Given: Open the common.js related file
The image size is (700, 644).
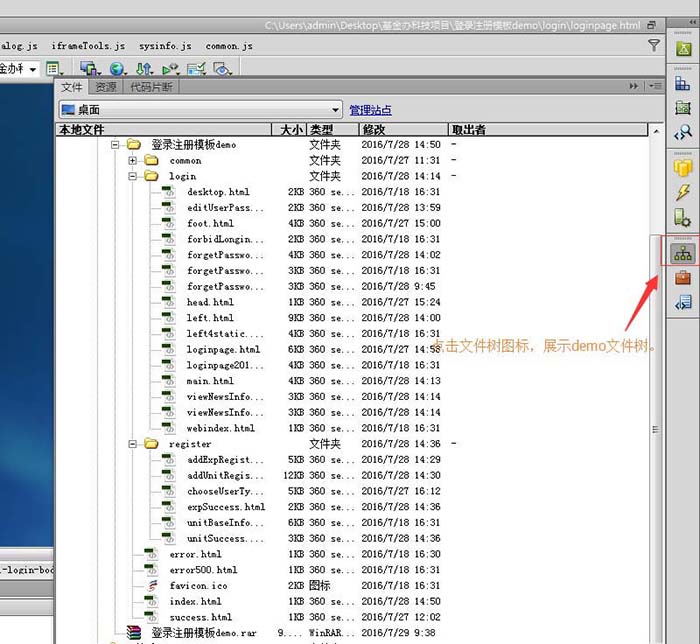Looking at the screenshot, I should [x=229, y=46].
